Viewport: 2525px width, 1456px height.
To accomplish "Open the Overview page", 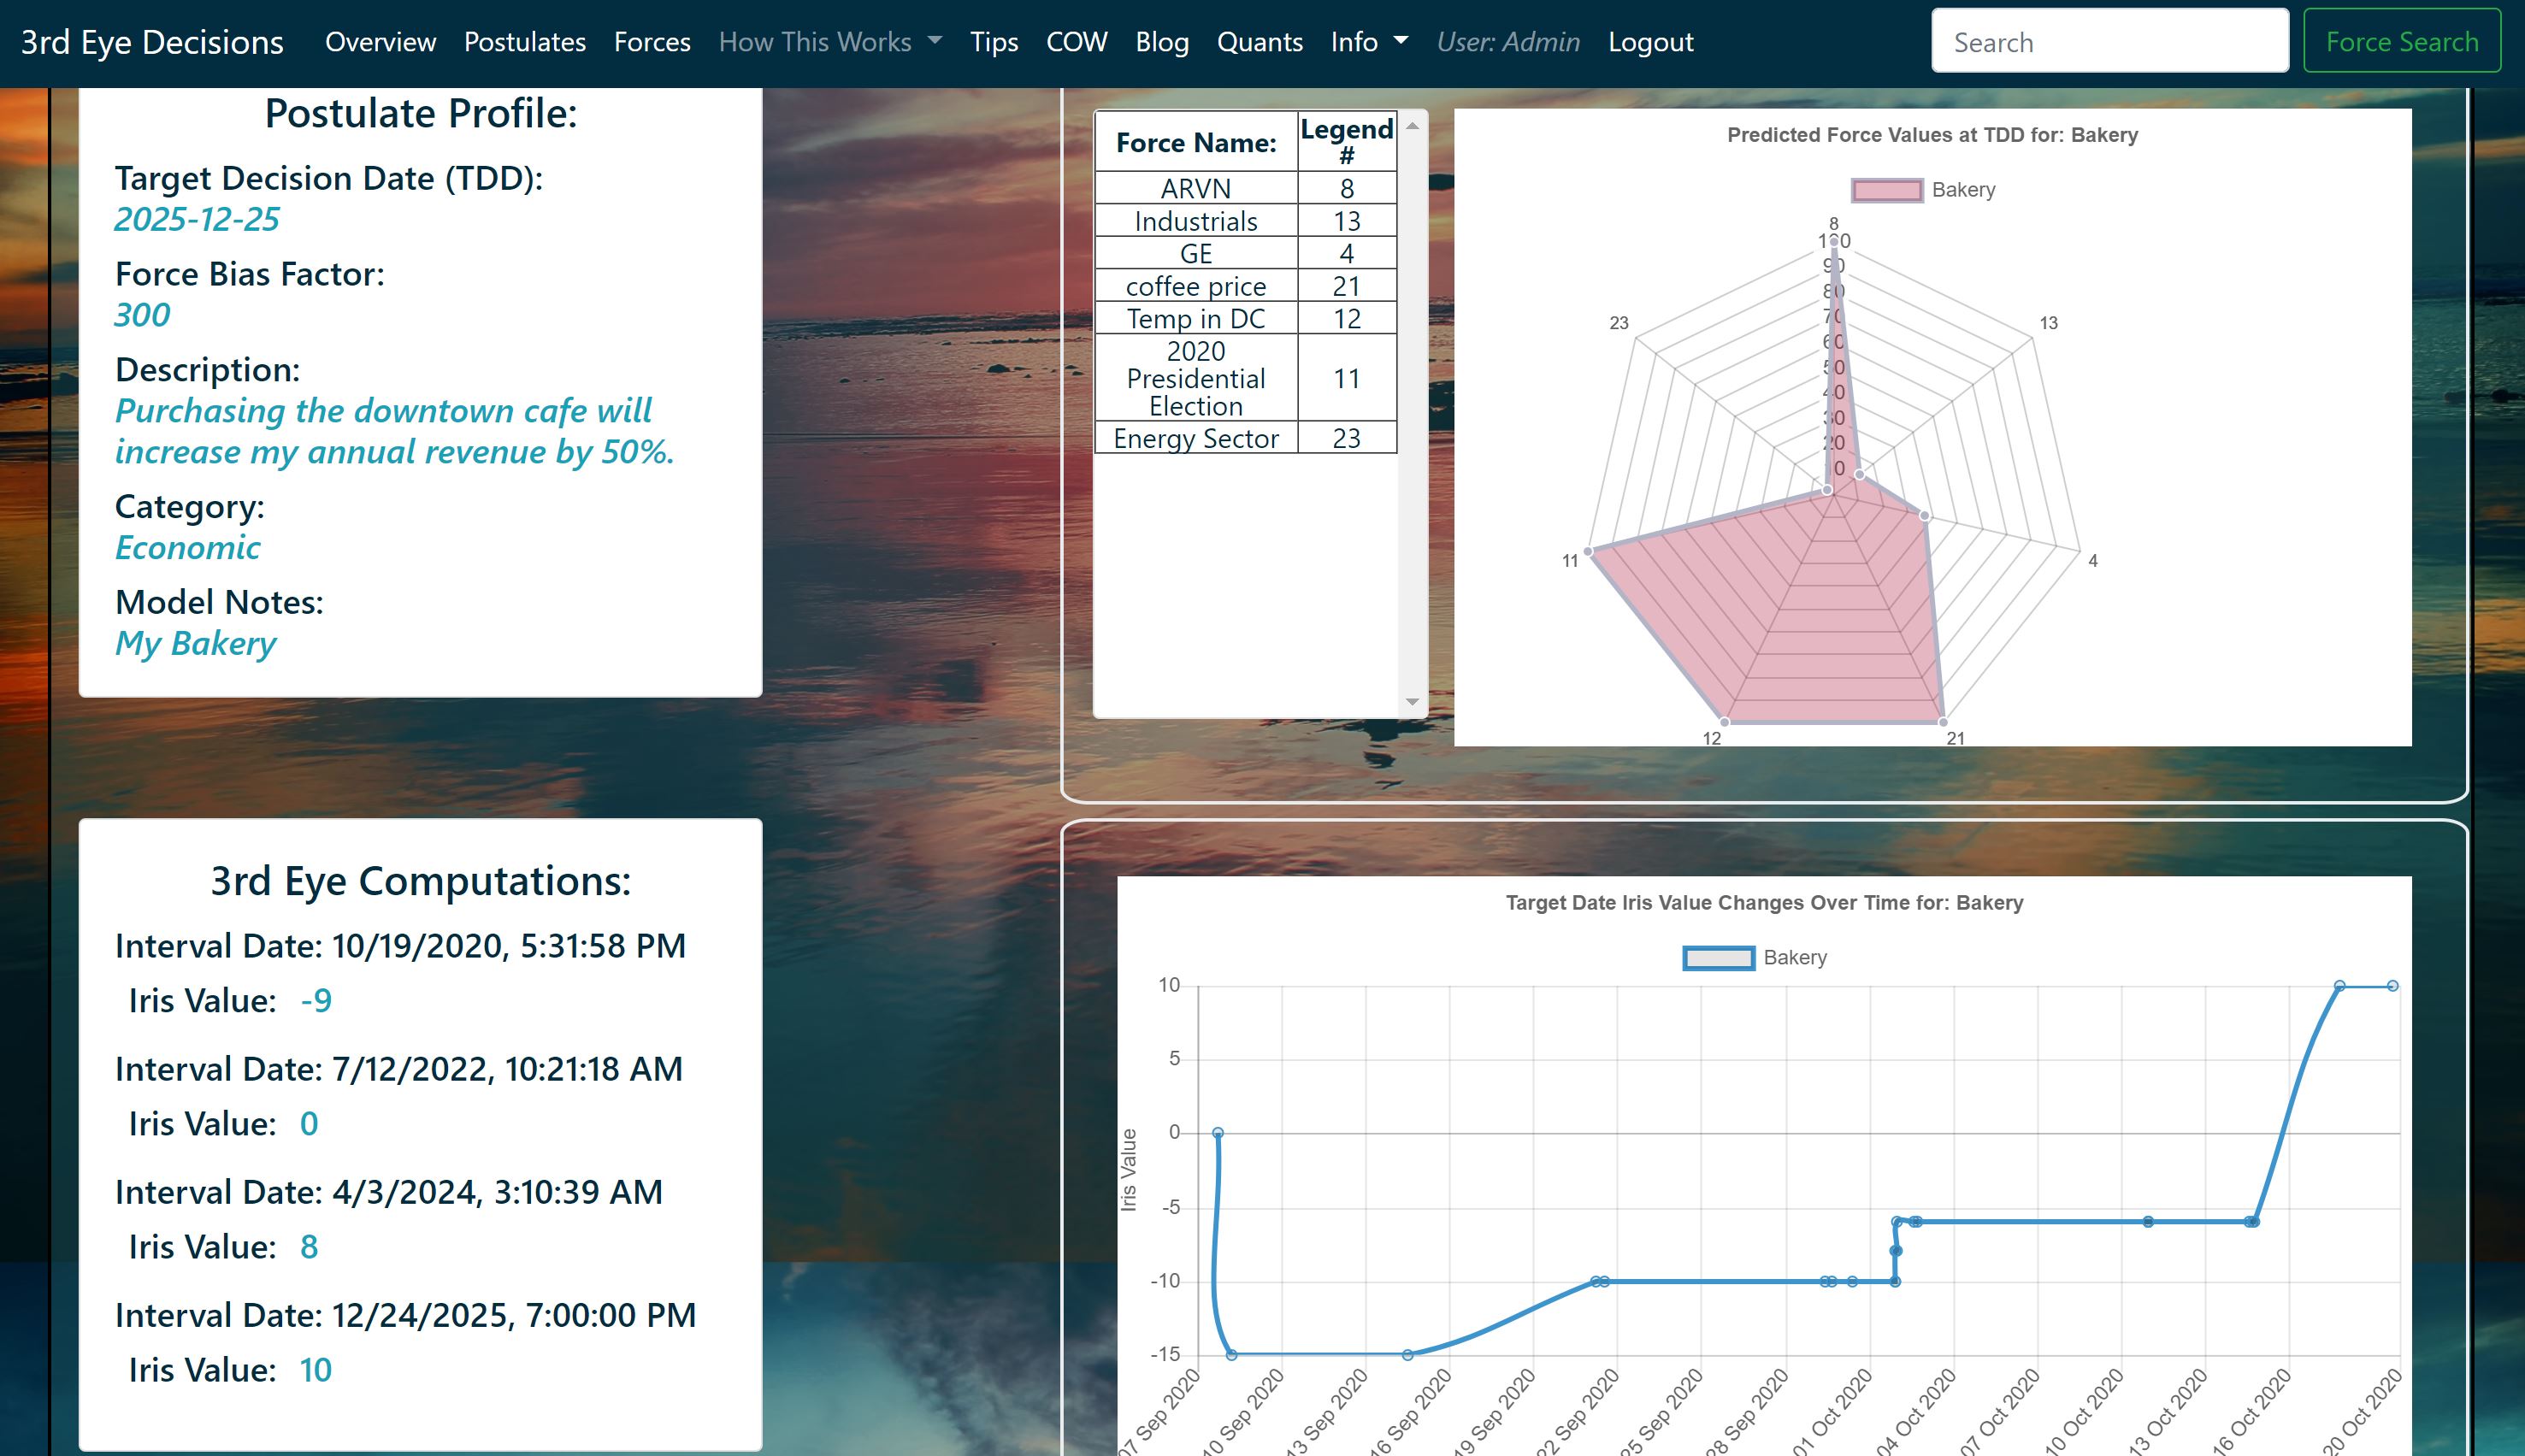I will [x=380, y=42].
